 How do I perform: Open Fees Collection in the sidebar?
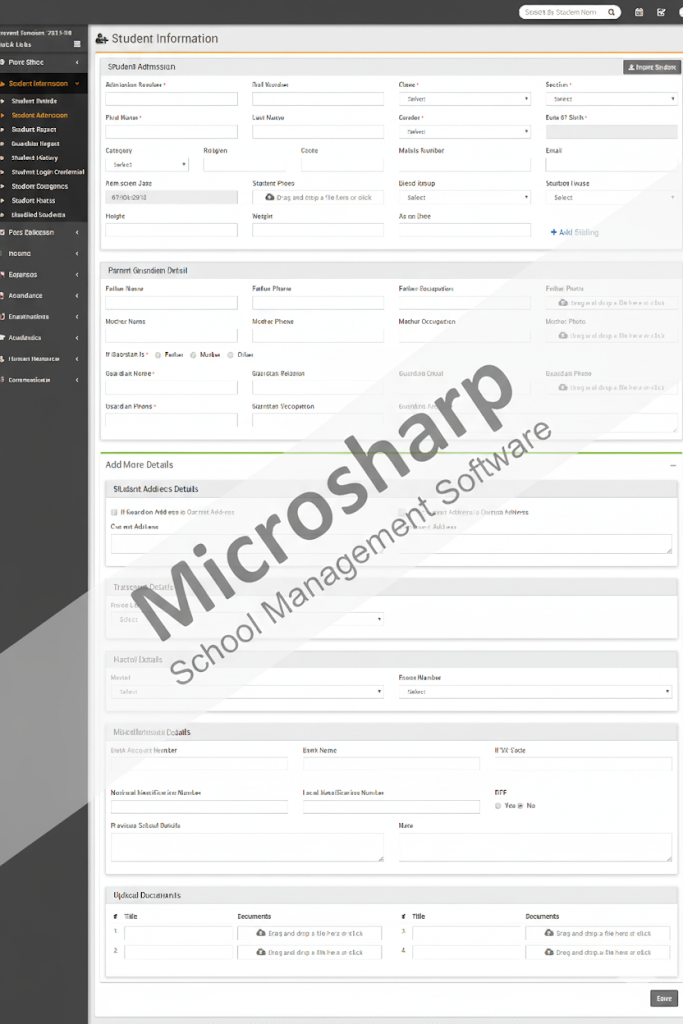click(x=40, y=232)
